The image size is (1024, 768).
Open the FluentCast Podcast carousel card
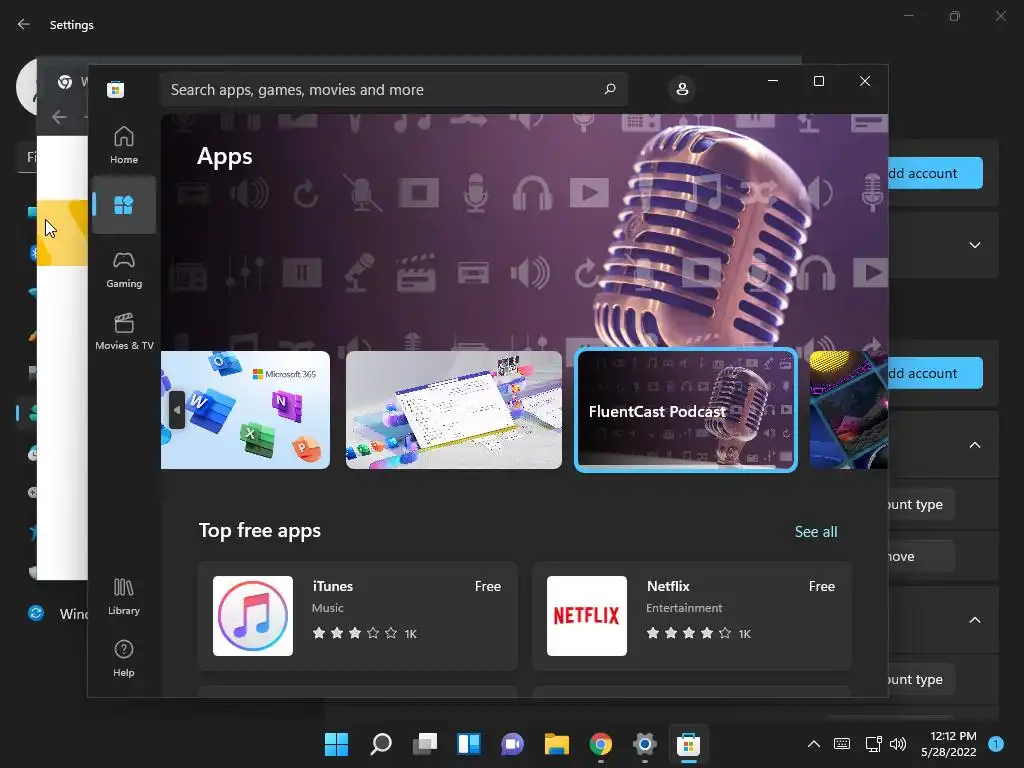tap(686, 410)
